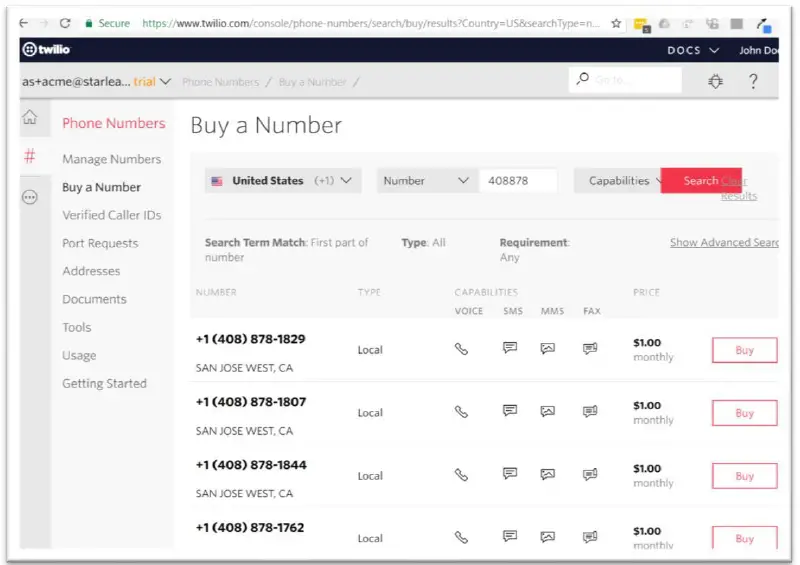Open Usage in sidebar

click(x=79, y=355)
